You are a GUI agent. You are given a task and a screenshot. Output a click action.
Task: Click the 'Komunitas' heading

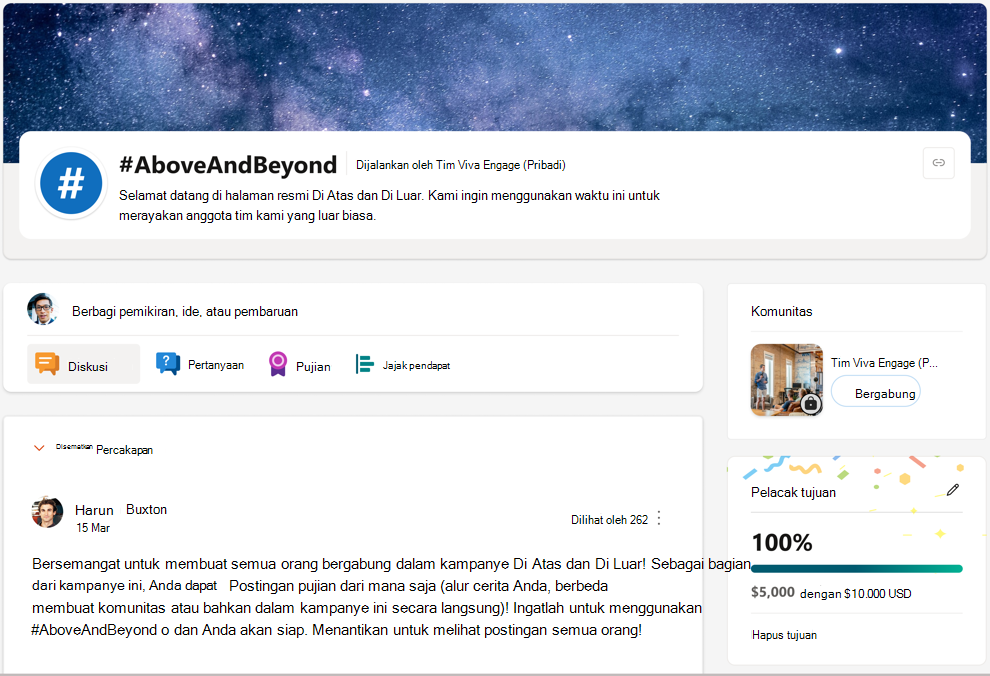782,311
